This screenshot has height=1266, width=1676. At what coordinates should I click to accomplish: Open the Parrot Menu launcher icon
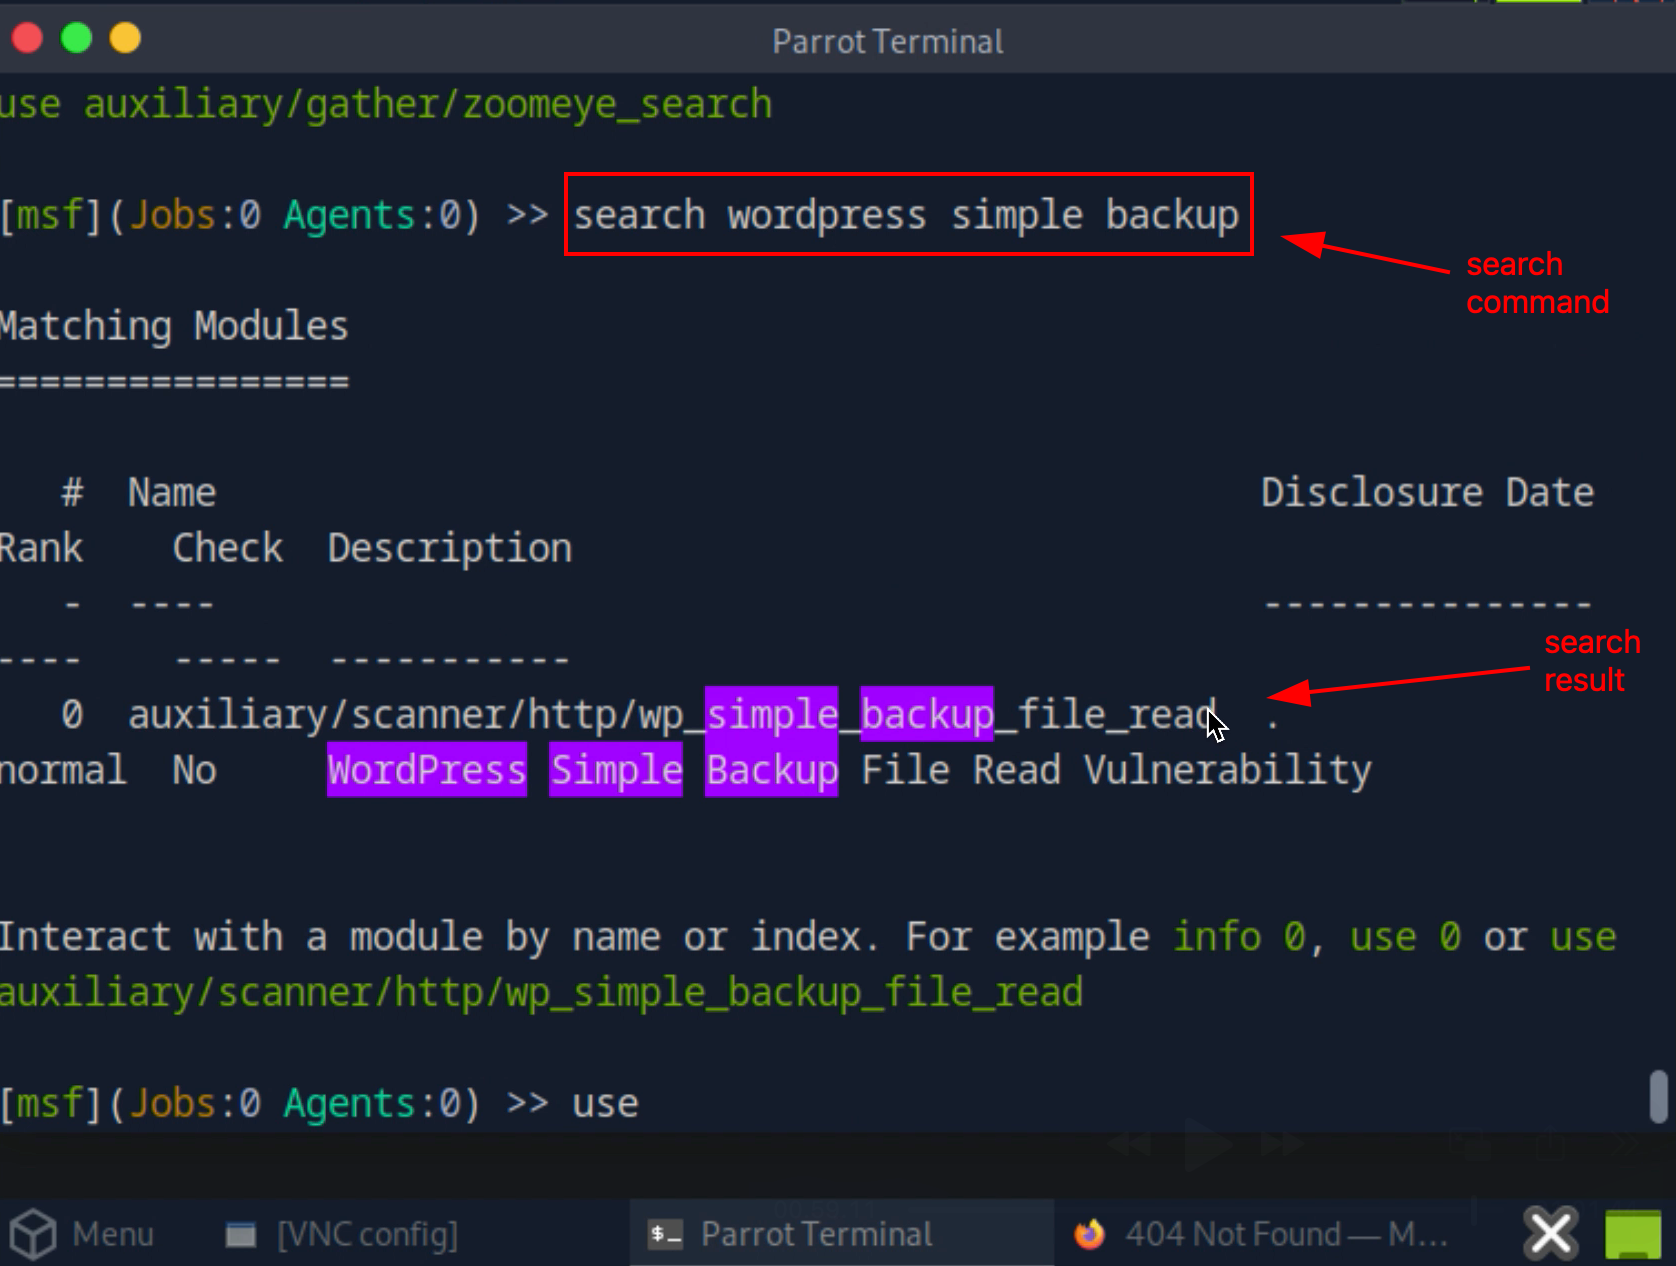click(33, 1234)
